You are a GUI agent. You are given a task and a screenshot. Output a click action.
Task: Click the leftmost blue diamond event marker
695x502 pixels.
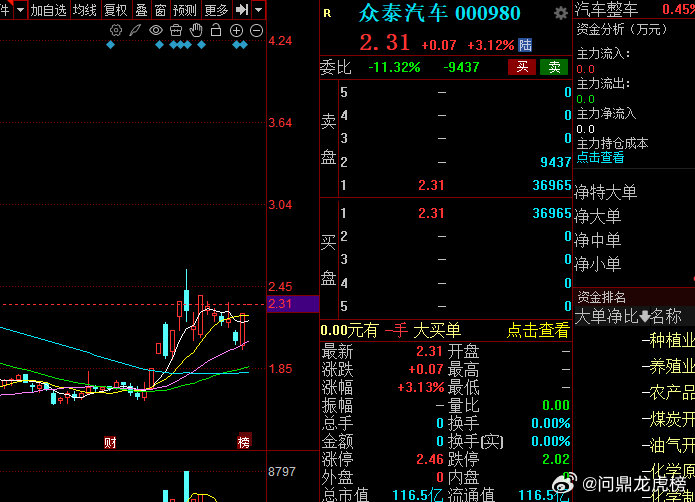pos(110,45)
